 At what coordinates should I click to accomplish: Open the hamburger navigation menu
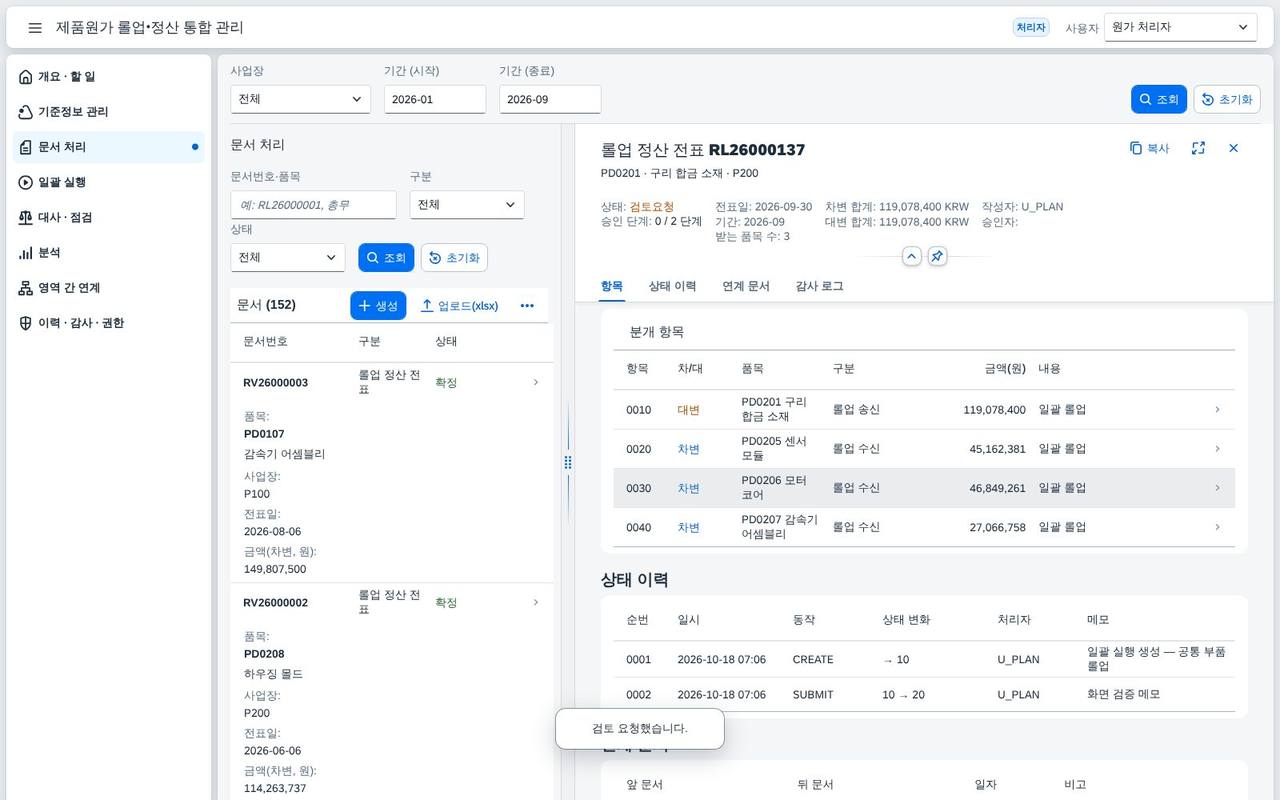[35, 28]
